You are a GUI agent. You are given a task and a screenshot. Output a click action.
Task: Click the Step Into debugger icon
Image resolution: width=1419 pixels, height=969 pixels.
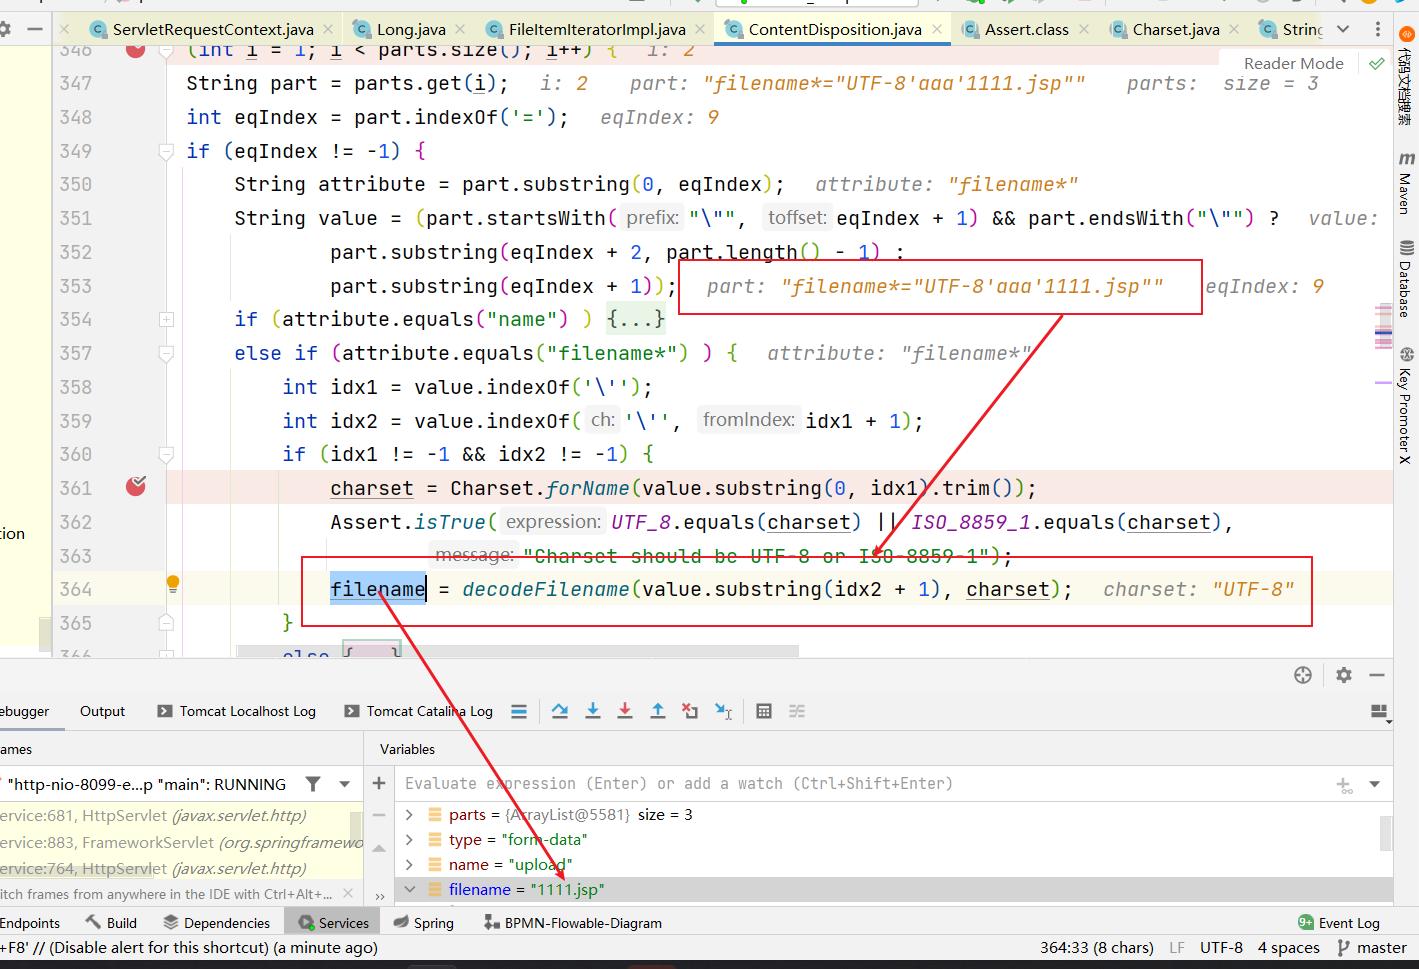click(593, 711)
